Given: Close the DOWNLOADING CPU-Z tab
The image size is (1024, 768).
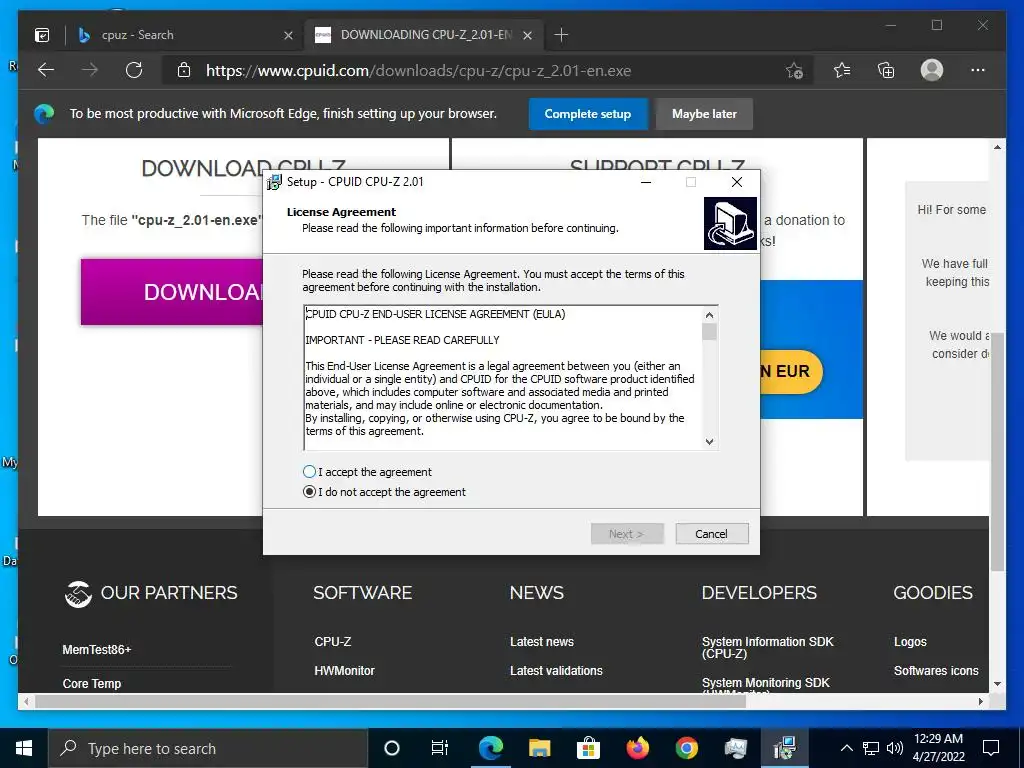Looking at the screenshot, I should point(528,35).
